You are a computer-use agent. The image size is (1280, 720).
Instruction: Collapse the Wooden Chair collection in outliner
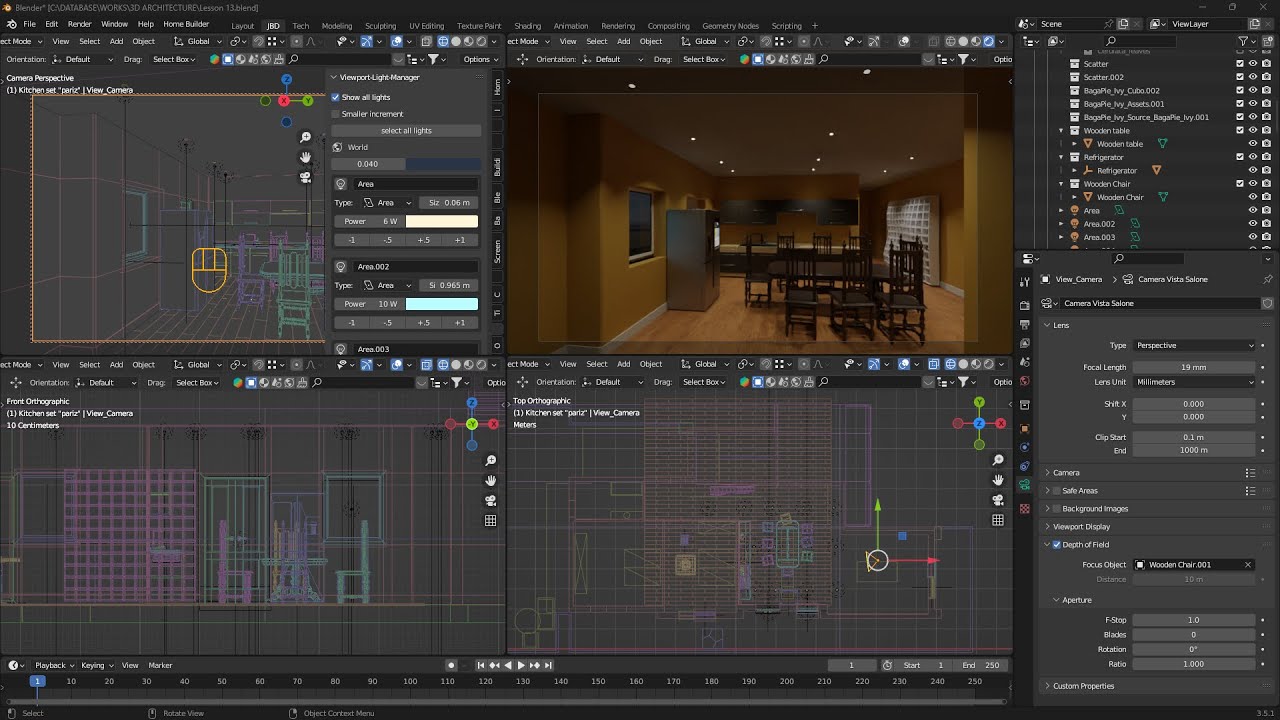1061,184
